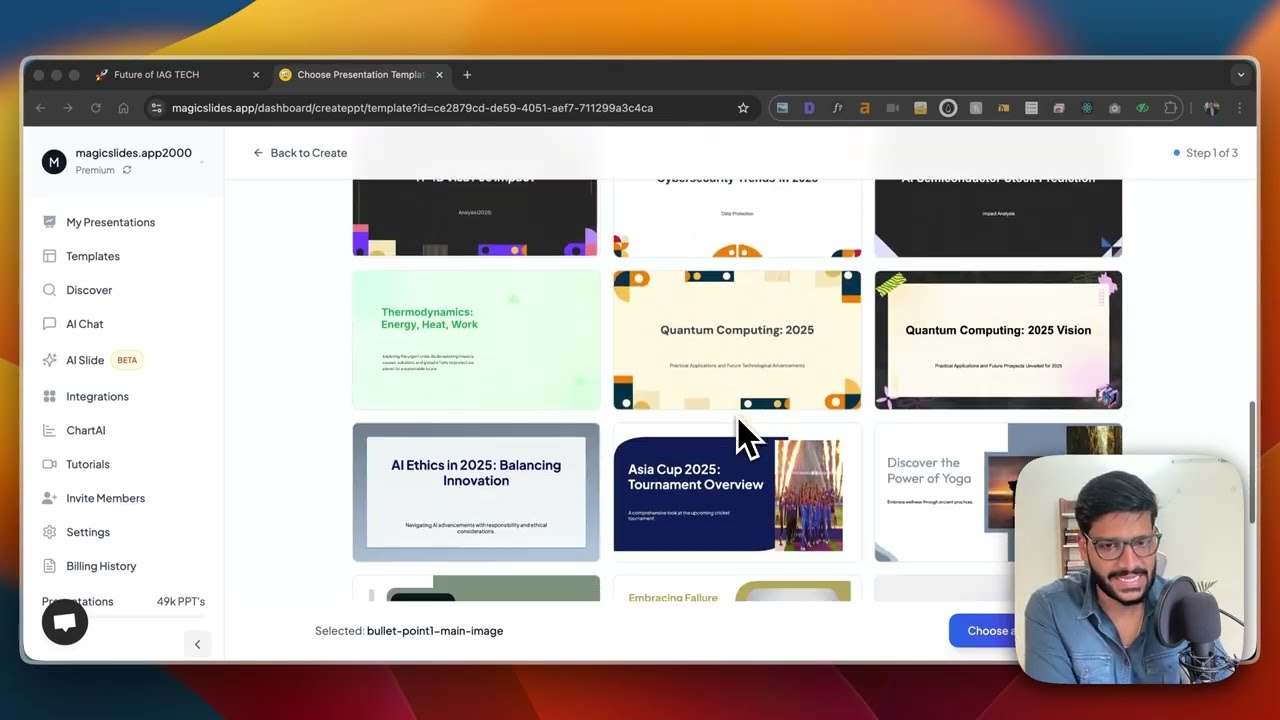Open My Presentations in sidebar
Screen dimensions: 1280x720
100,222
